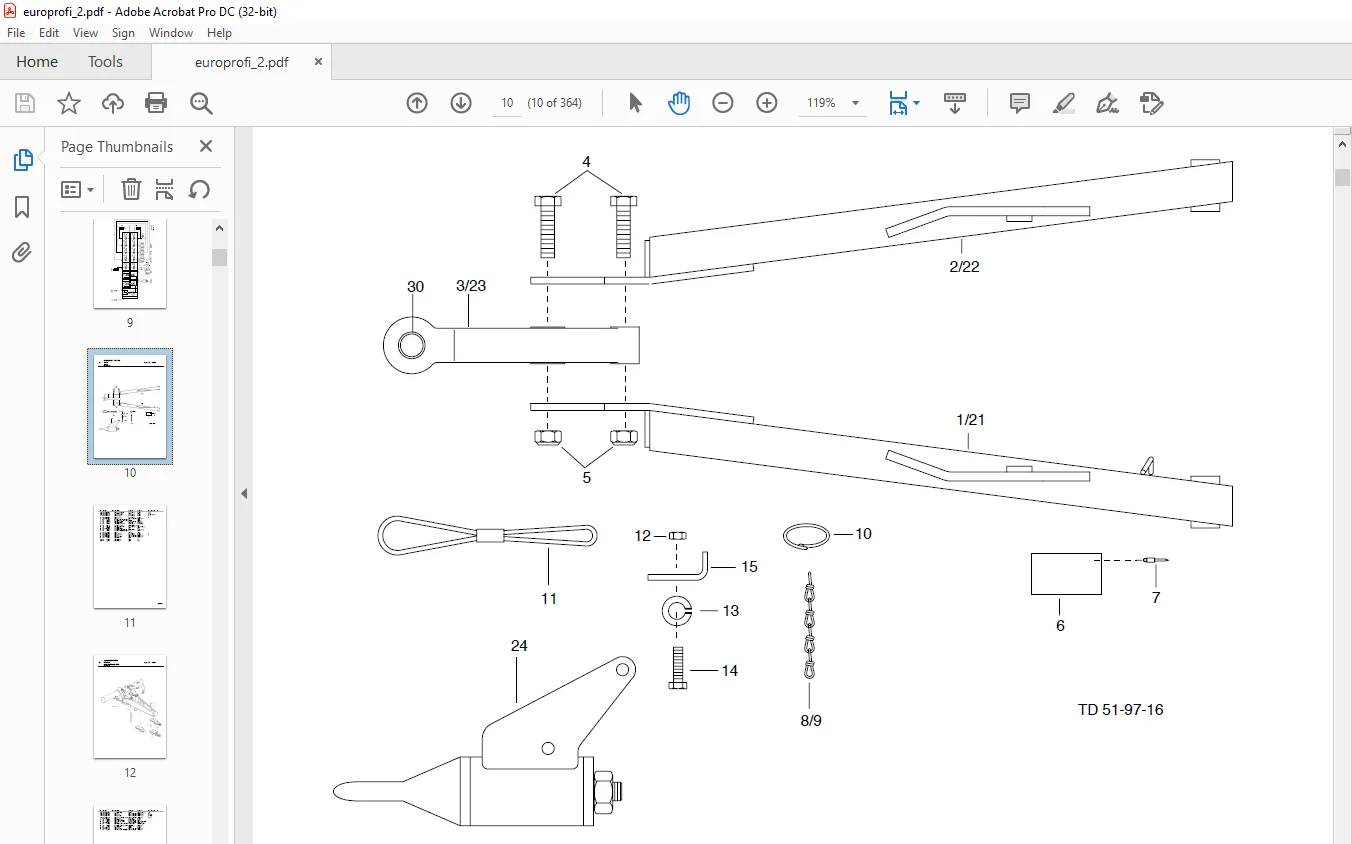The height and width of the screenshot is (844, 1352).
Task: Activate the hand pan tool
Action: pyautogui.click(x=679, y=103)
